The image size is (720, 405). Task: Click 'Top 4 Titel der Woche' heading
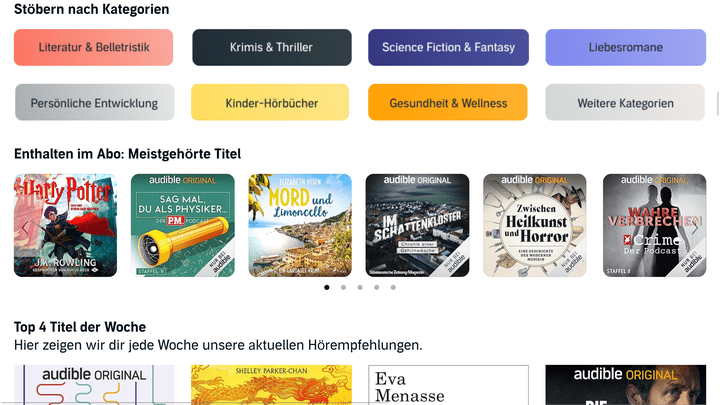click(x=80, y=327)
